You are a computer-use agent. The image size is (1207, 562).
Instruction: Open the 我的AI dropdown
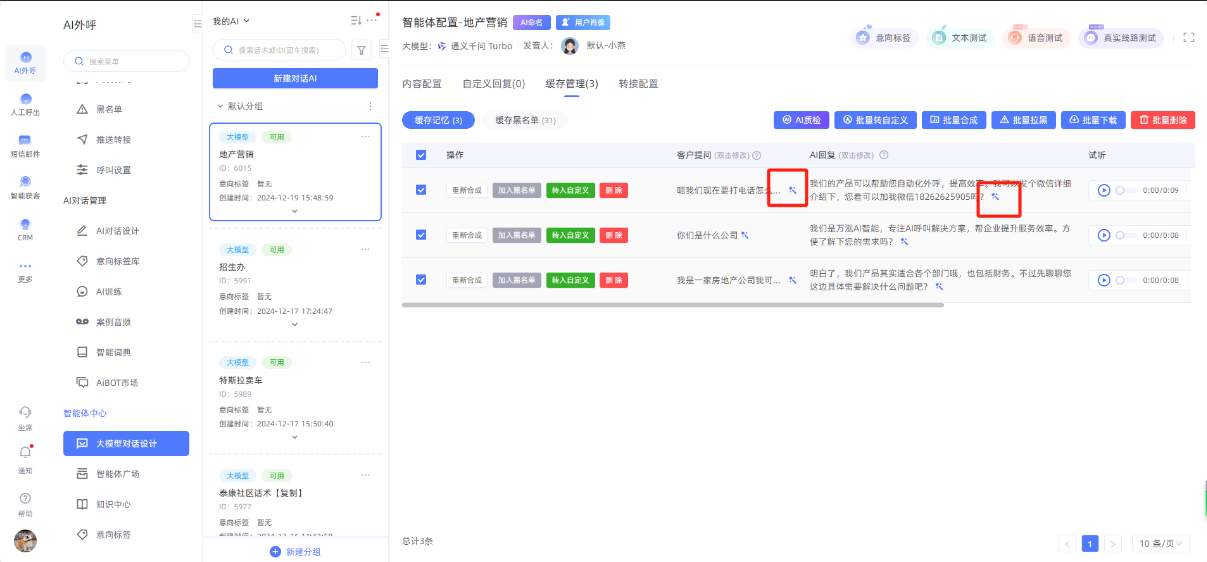(x=231, y=21)
